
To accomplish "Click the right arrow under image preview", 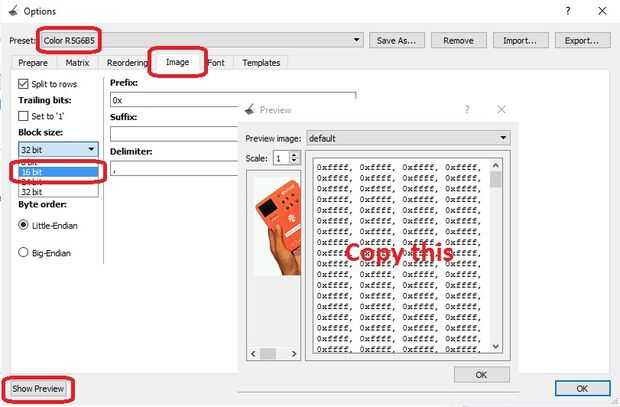I will (x=294, y=354).
